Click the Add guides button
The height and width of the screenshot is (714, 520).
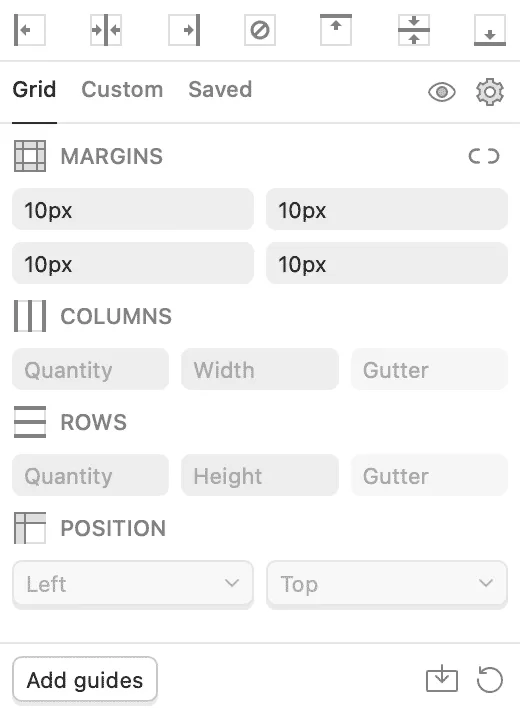[x=85, y=680]
